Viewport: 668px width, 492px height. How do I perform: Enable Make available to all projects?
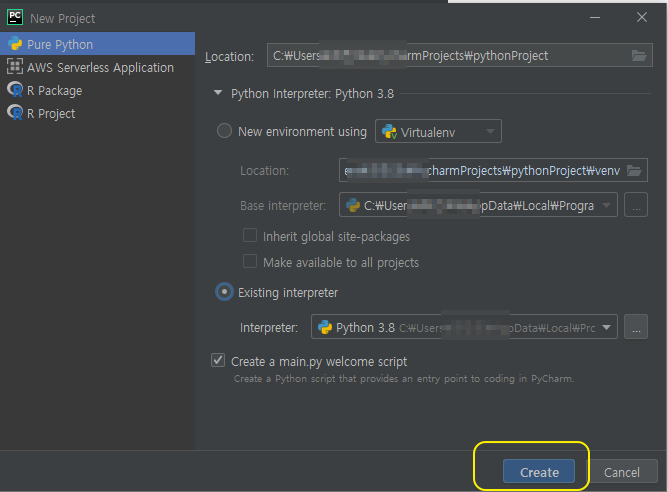click(x=250, y=262)
